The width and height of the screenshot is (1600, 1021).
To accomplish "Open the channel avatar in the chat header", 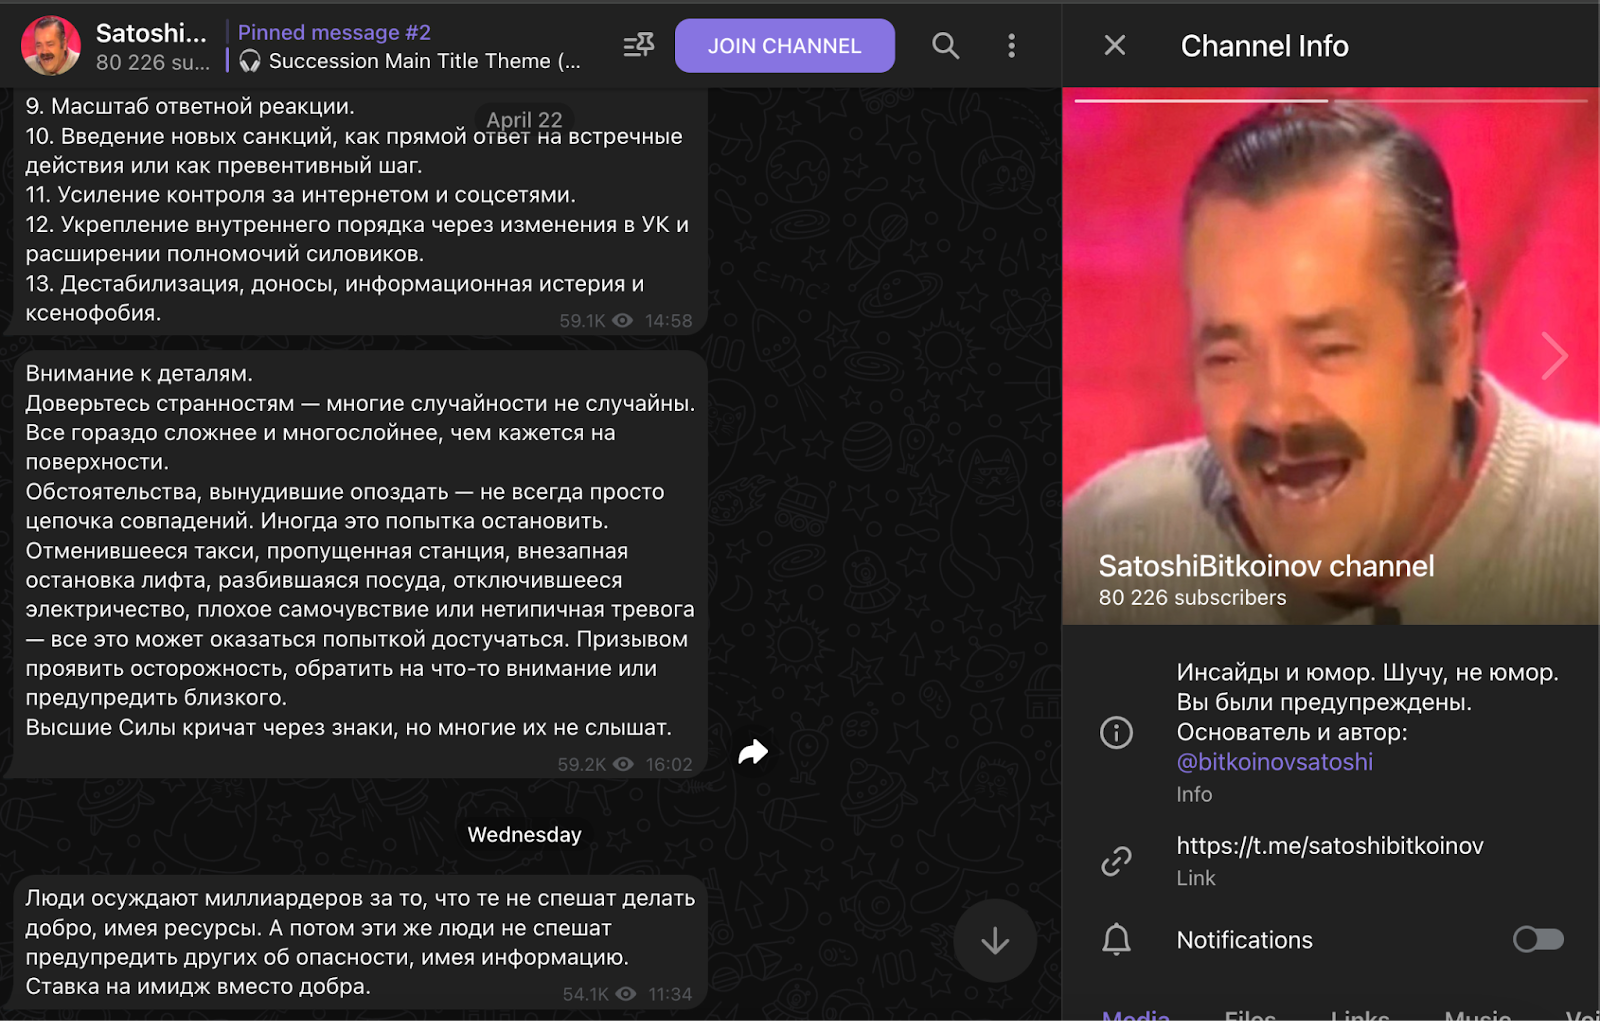I will click(51, 46).
